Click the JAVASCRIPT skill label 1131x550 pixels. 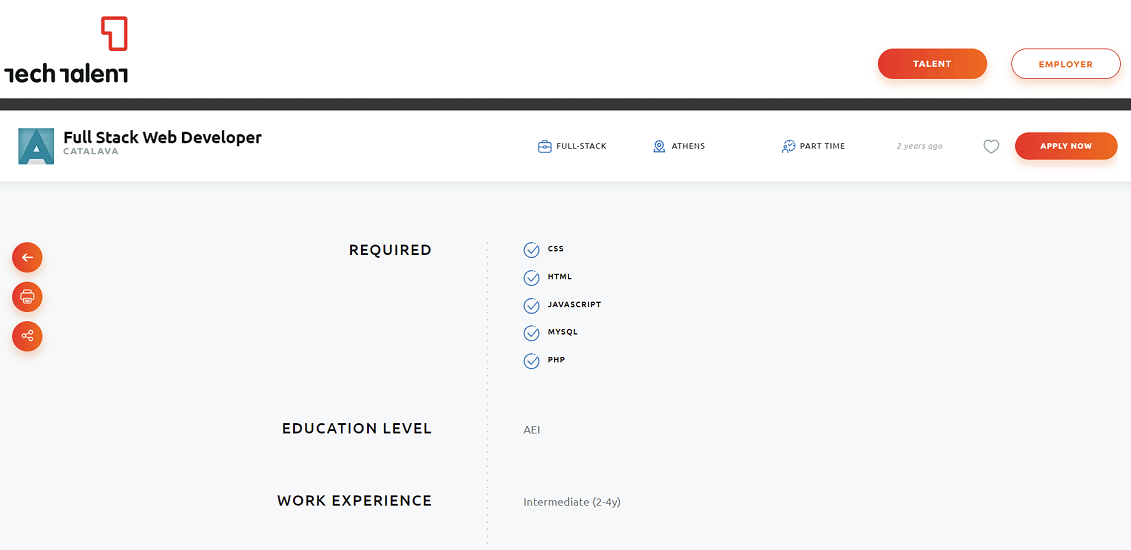pos(574,304)
